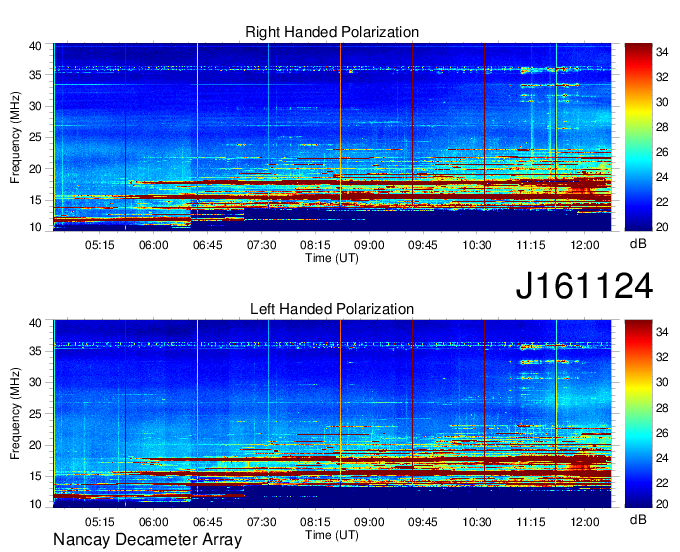The width and height of the screenshot is (680, 552).
Task: Click the 09:00 time label on top plot
Action: tap(369, 245)
